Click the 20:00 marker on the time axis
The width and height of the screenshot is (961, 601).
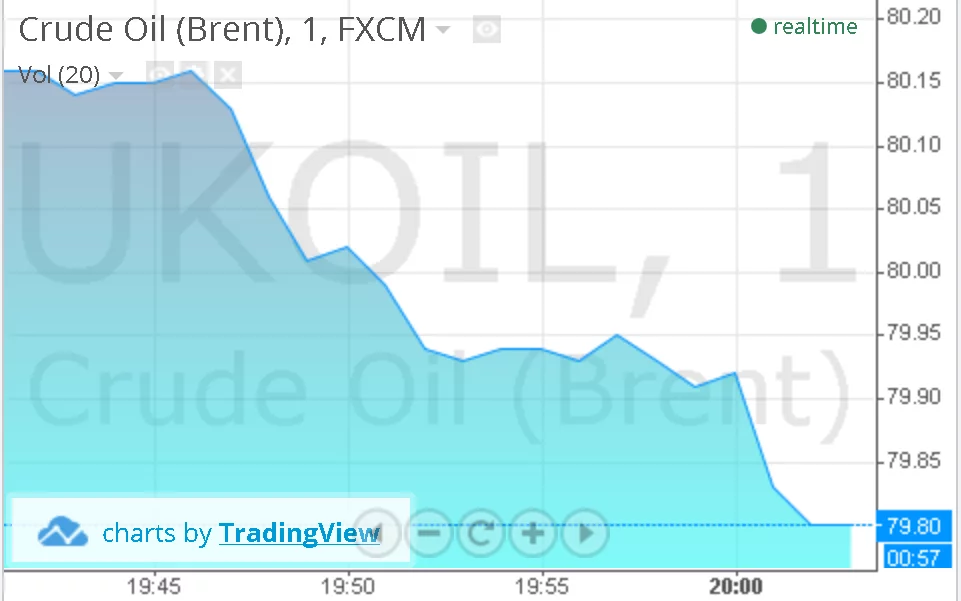(x=736, y=583)
